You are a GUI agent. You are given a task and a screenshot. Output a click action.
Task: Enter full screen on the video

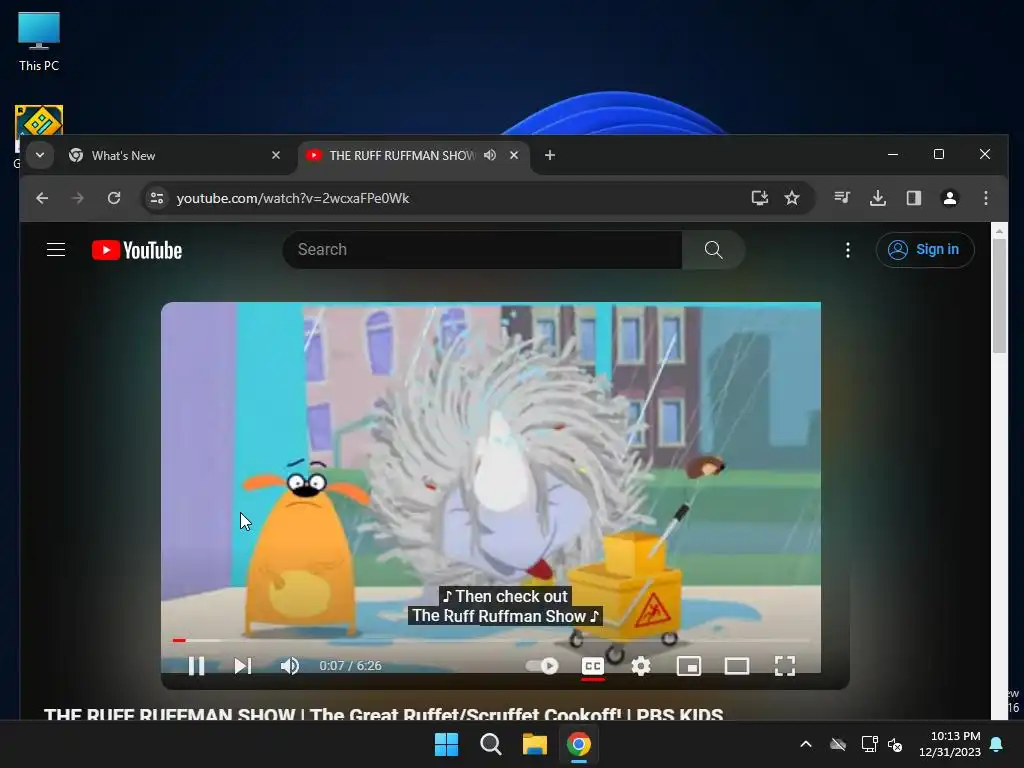(x=785, y=665)
